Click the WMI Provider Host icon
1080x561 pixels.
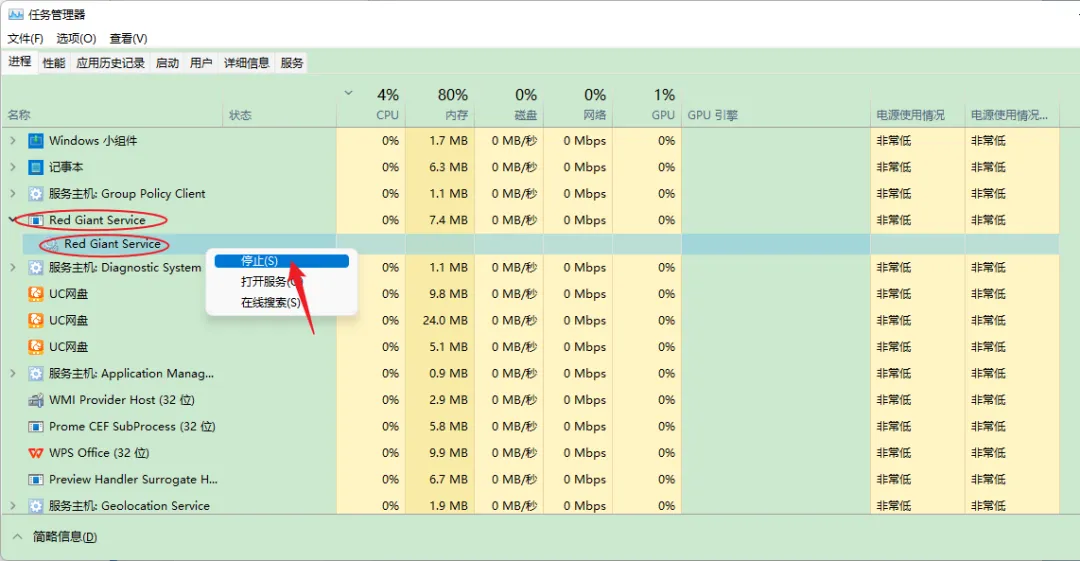(x=36, y=400)
